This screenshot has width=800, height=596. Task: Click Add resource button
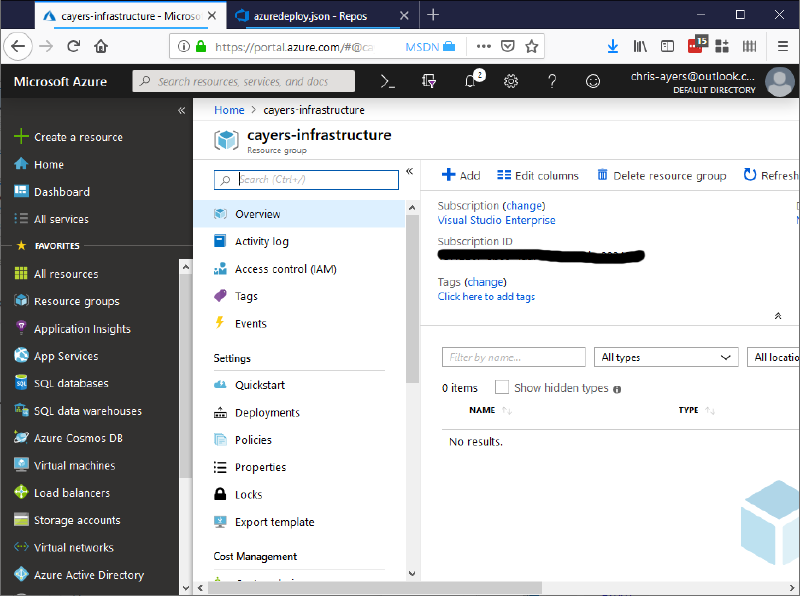click(x=461, y=175)
